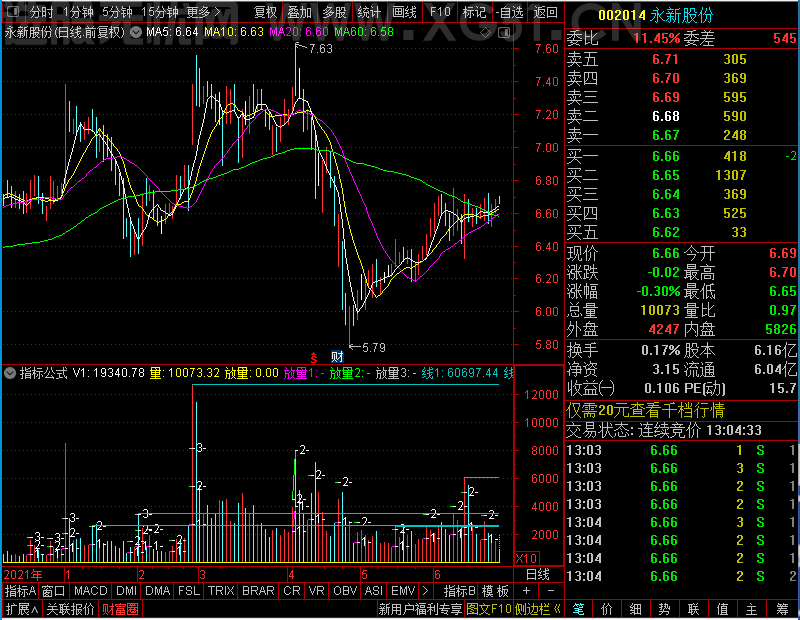Open the 日线 period selector

click(538, 575)
